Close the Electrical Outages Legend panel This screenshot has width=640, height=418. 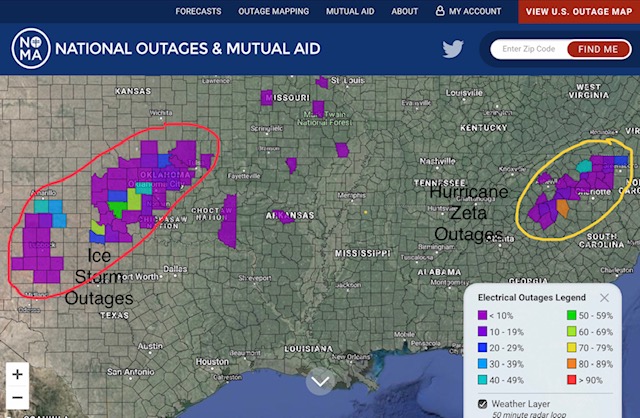pos(604,298)
